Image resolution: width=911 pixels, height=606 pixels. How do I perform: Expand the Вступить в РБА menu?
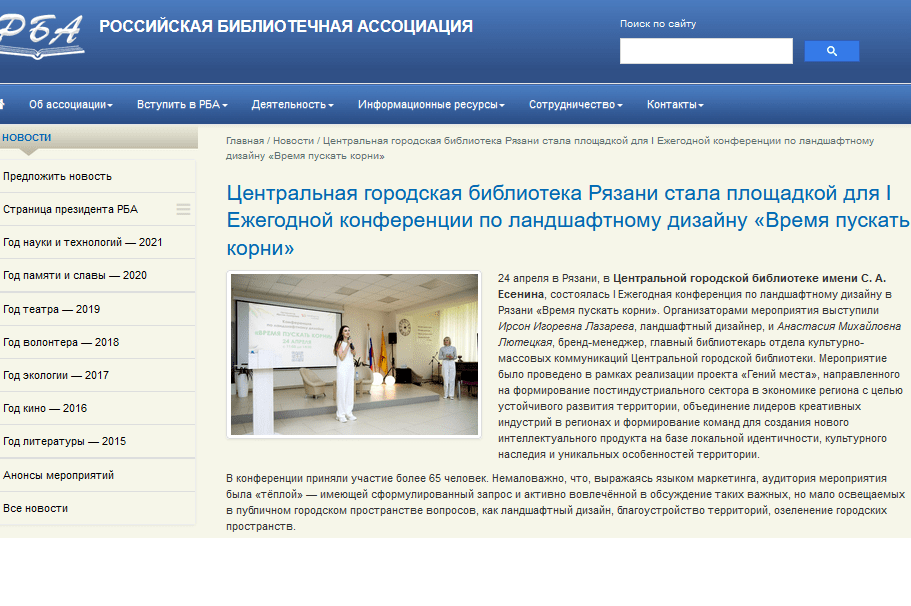(x=182, y=105)
